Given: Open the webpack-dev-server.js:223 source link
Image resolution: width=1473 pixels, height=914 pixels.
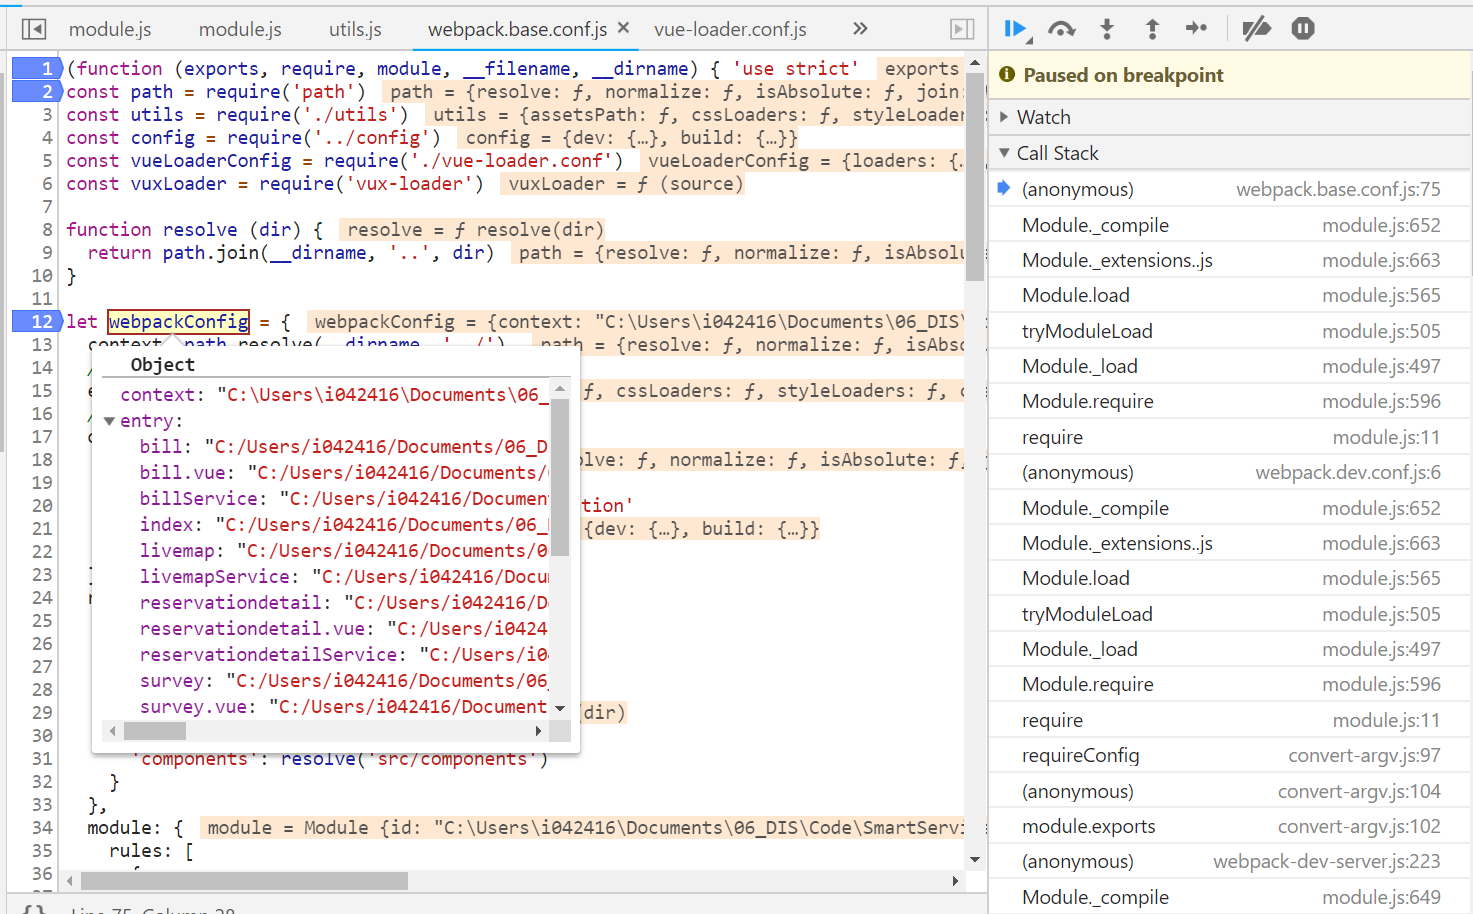Looking at the screenshot, I should [x=1326, y=861].
